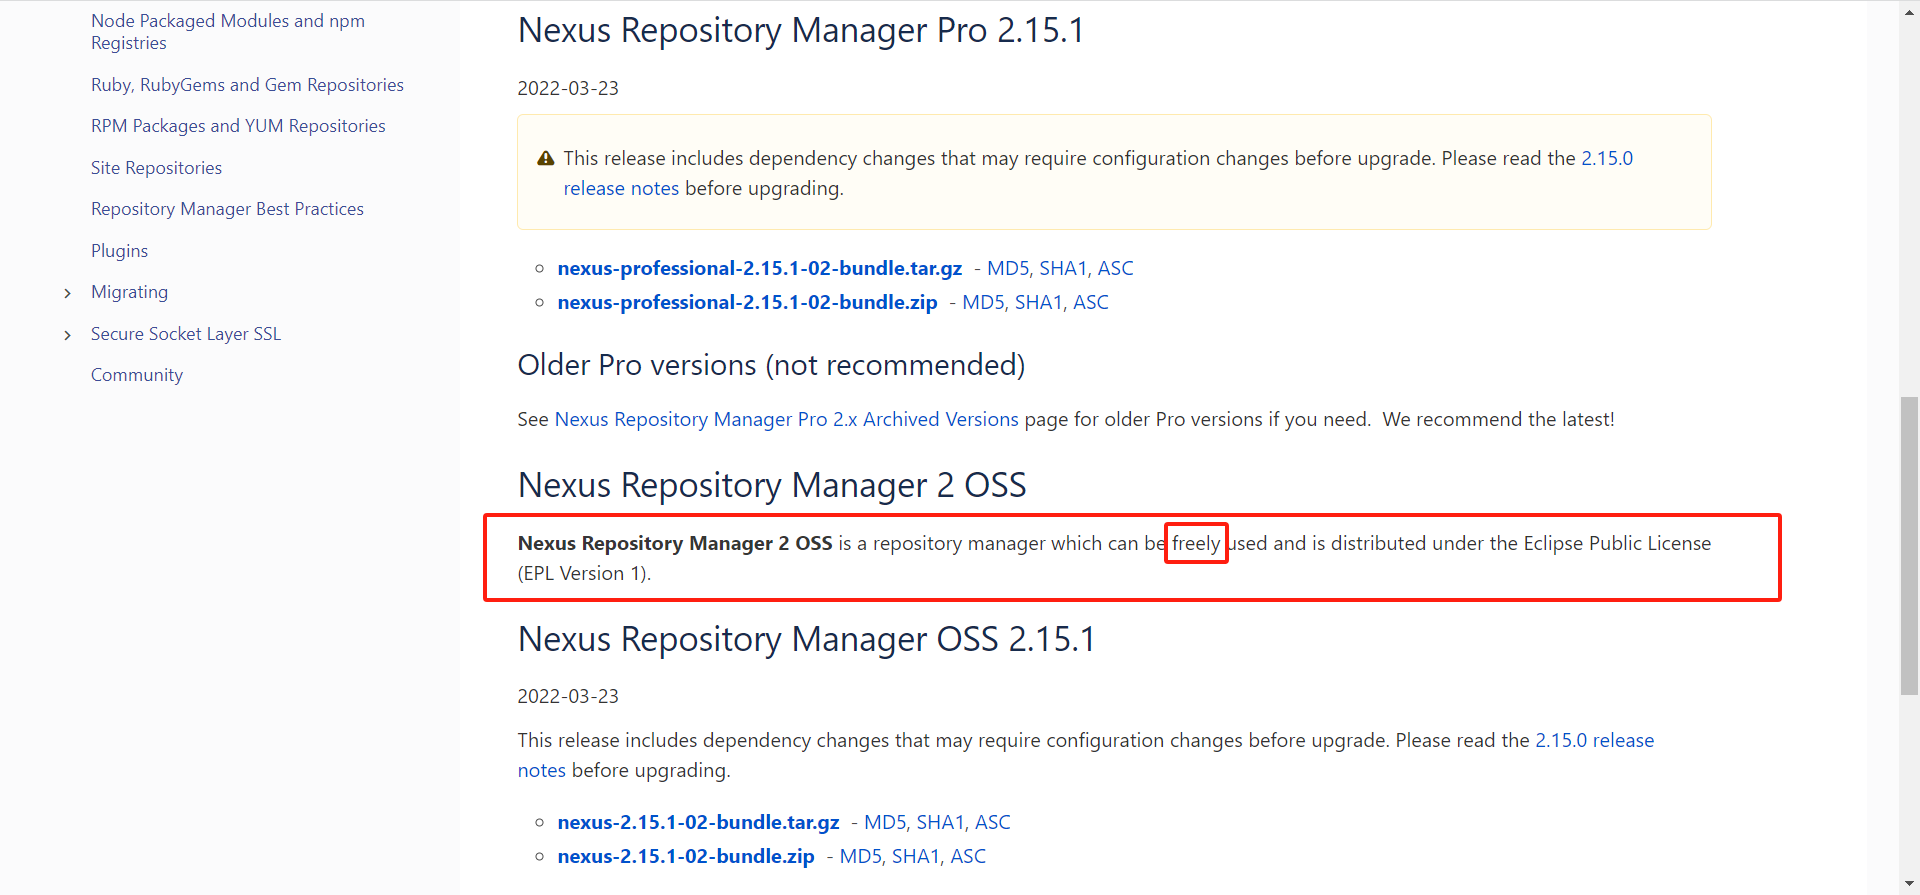Open SHA1 checksum for OSS tar.gz bundle
The image size is (1920, 895).
tap(940, 822)
